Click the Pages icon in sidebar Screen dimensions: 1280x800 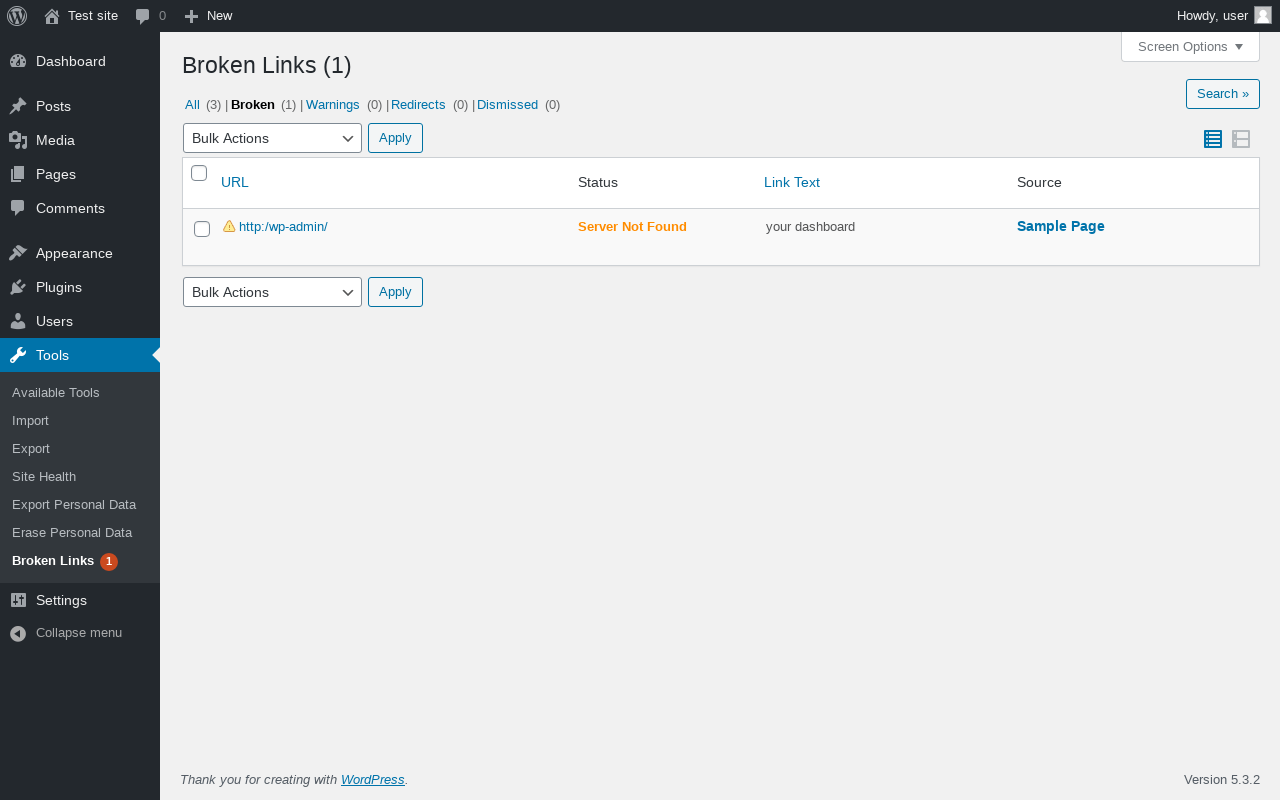tap(18, 174)
